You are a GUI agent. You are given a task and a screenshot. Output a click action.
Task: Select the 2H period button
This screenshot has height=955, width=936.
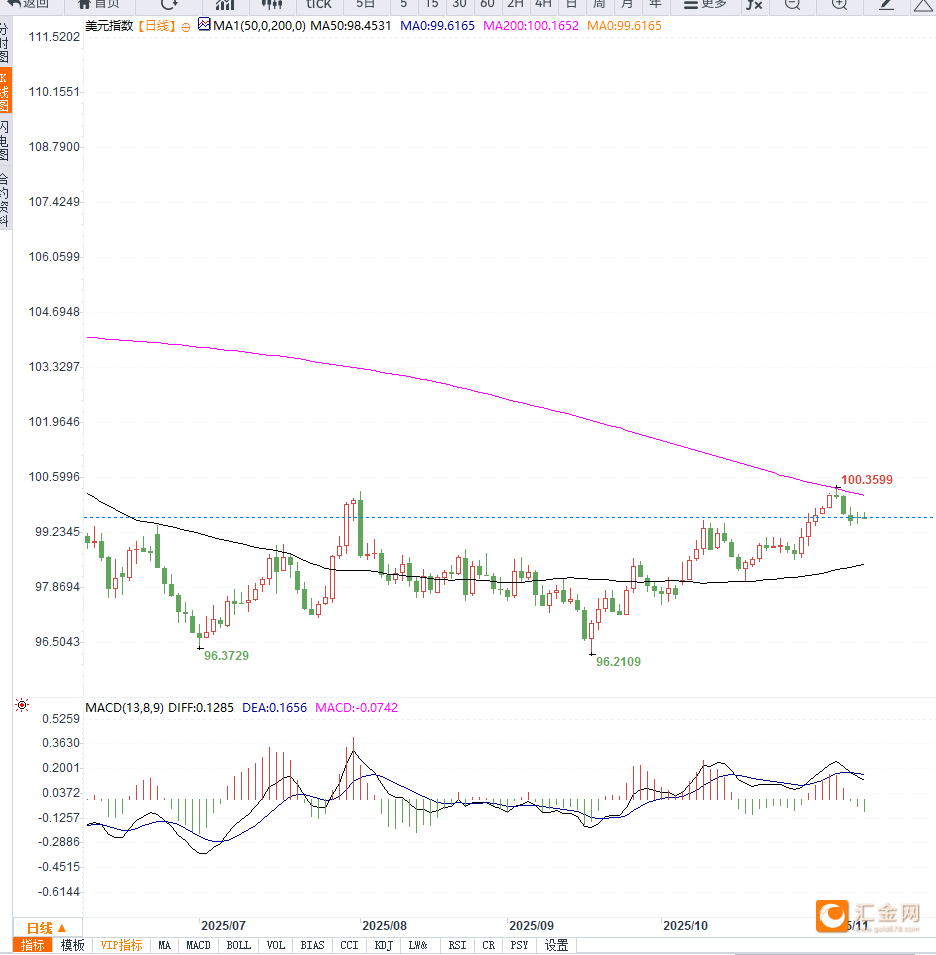click(x=515, y=4)
